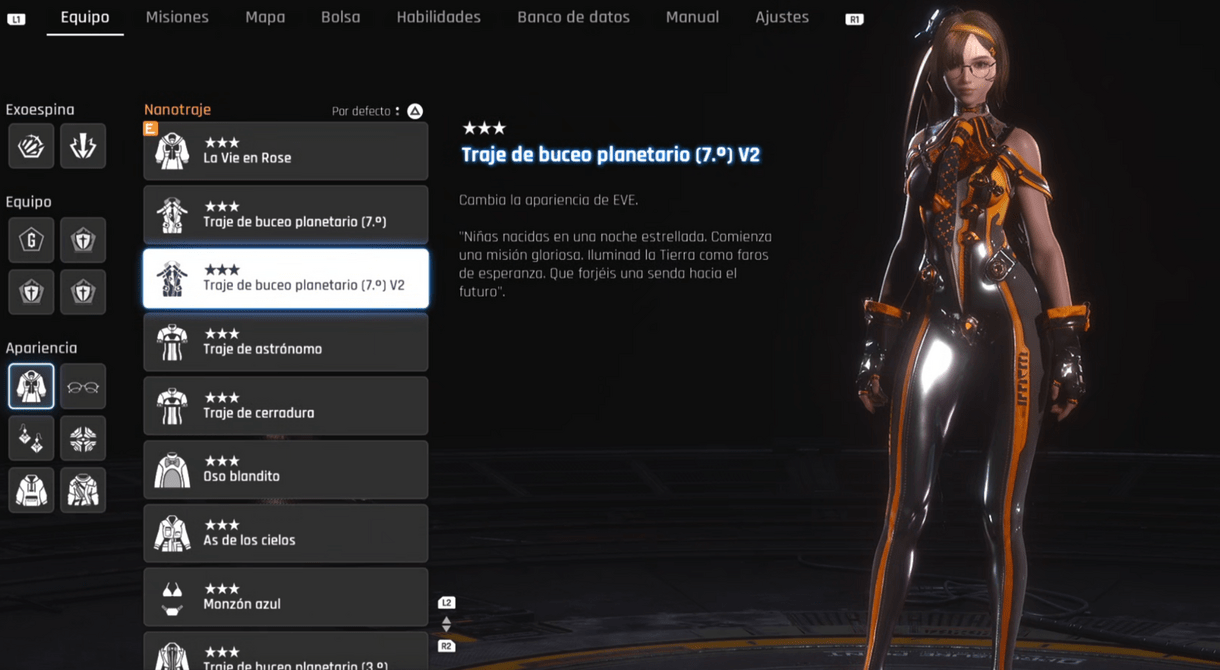The image size is (1220, 670).
Task: Click the text Cambia la apariencia de EVE
Action: pos(548,200)
